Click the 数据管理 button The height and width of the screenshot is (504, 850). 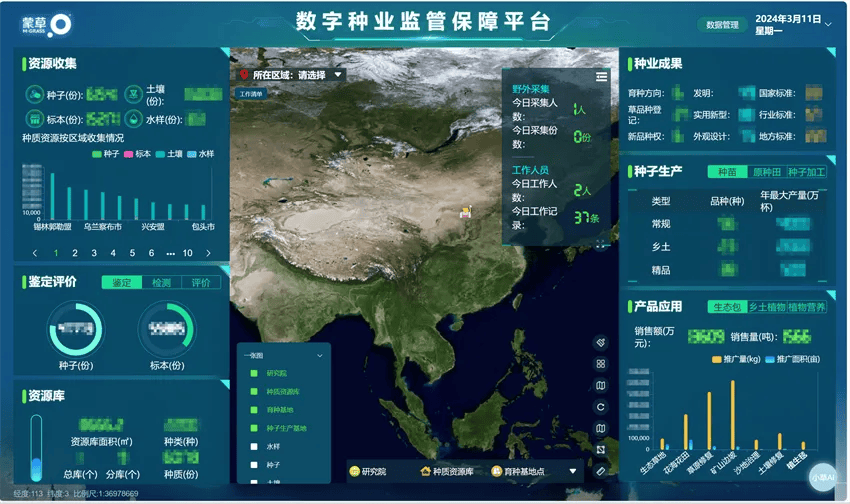click(722, 24)
